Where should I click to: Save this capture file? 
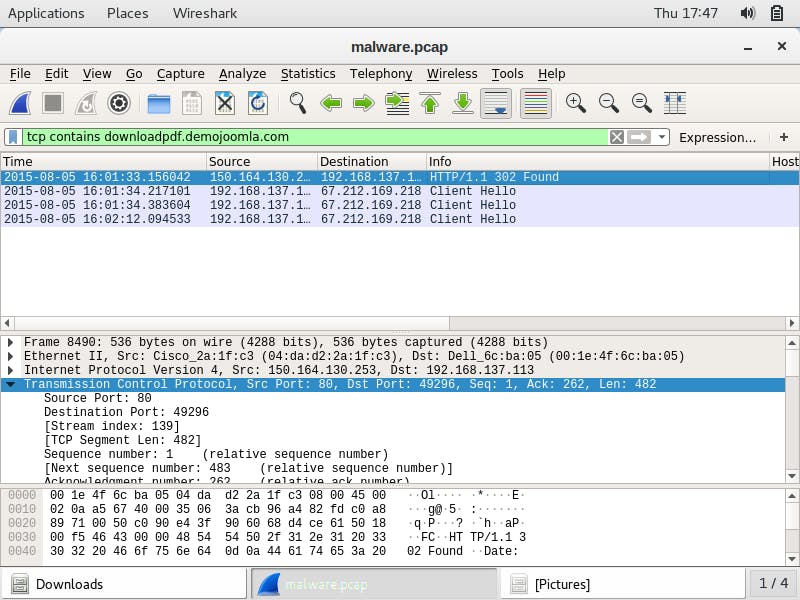192,104
